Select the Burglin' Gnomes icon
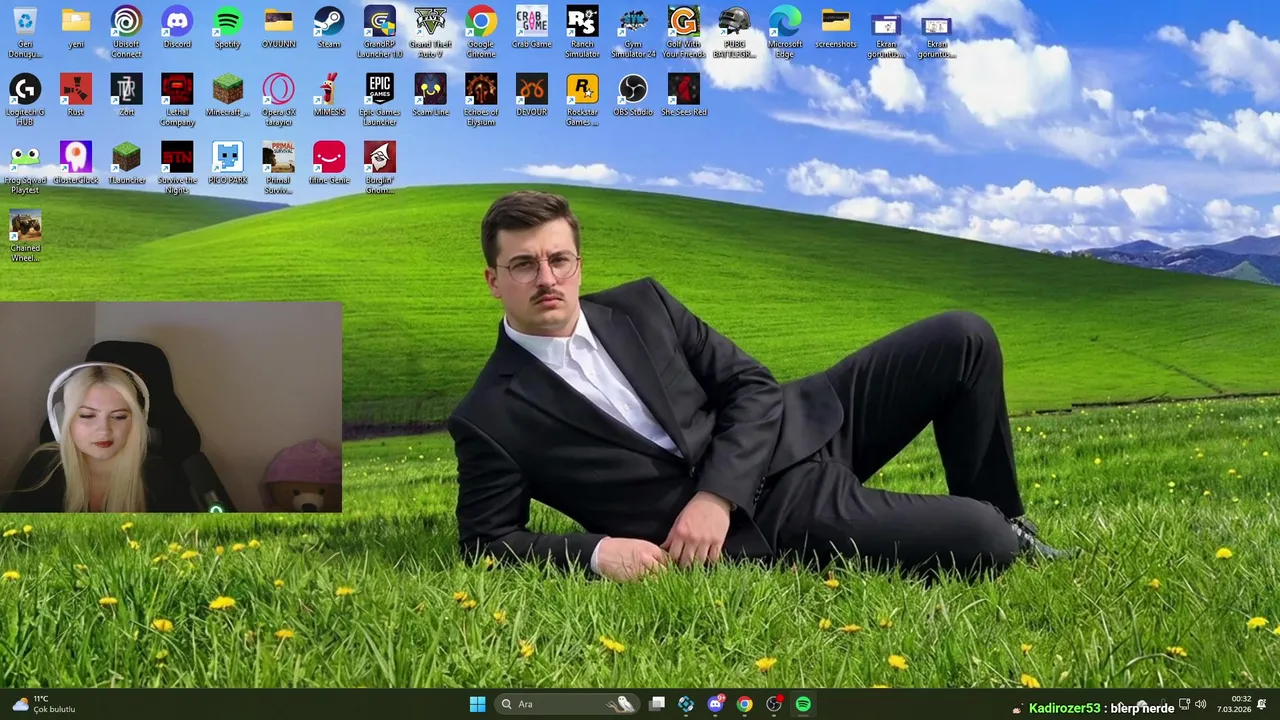This screenshot has height=720, width=1280. pyautogui.click(x=379, y=168)
